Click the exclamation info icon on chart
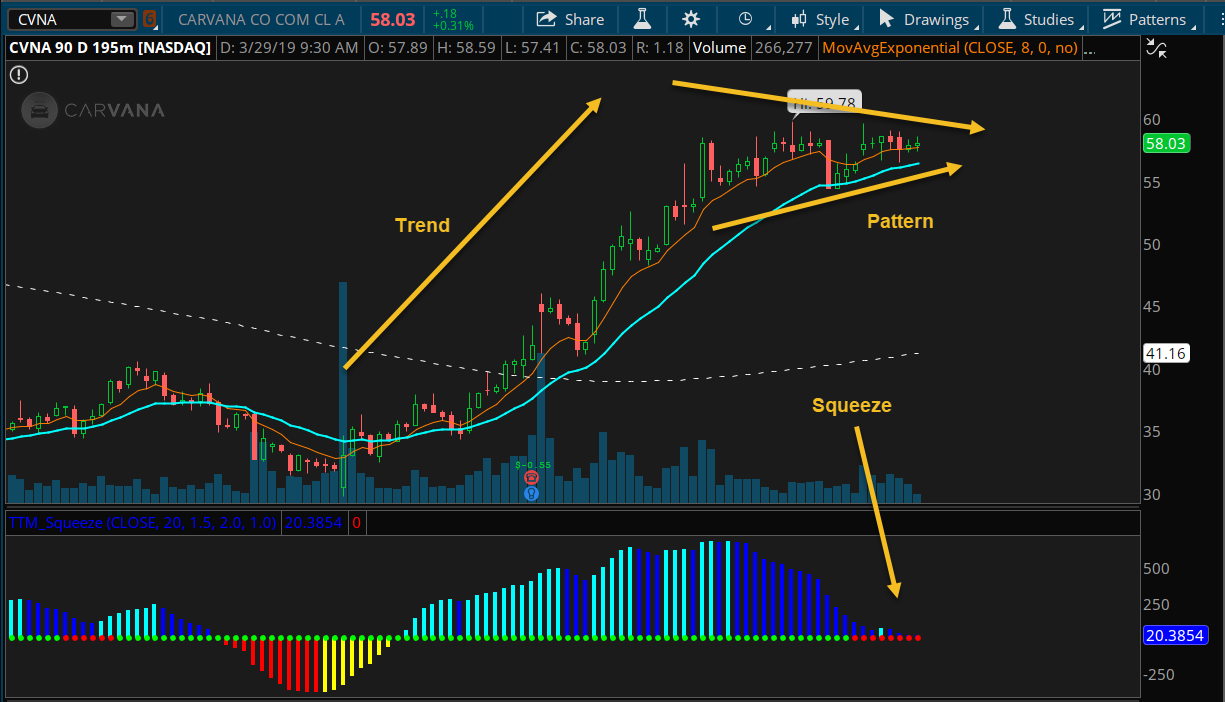 pos(19,75)
